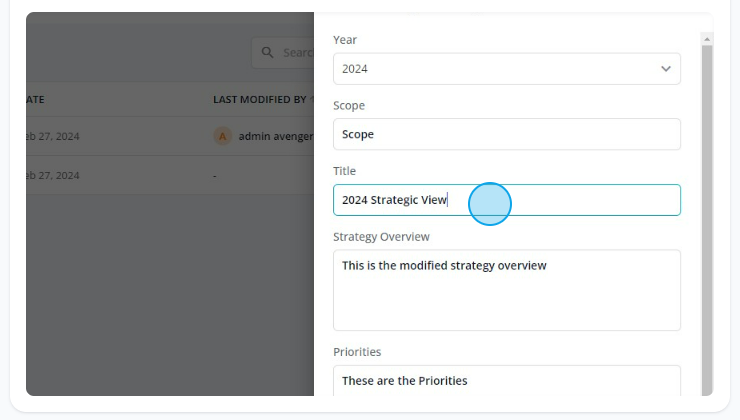Click the panel's vertical scrollbar thumb
The width and height of the screenshot is (740, 420).
[x=706, y=220]
